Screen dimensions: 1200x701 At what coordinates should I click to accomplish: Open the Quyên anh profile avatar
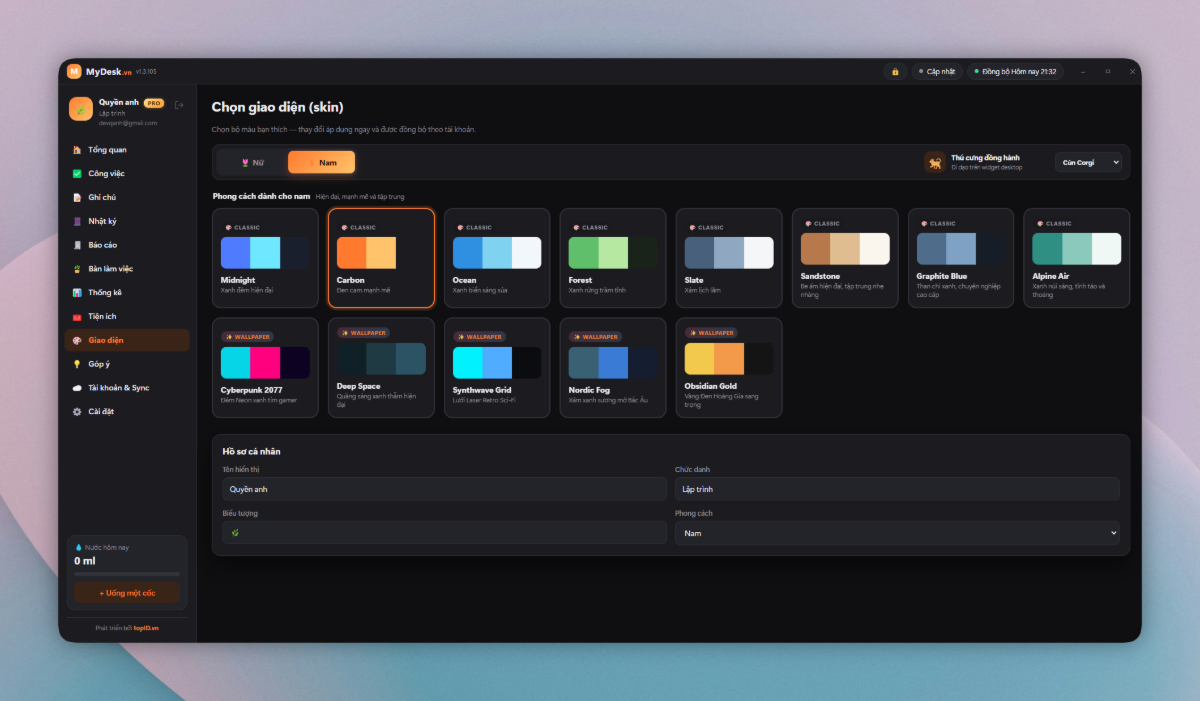tap(81, 108)
